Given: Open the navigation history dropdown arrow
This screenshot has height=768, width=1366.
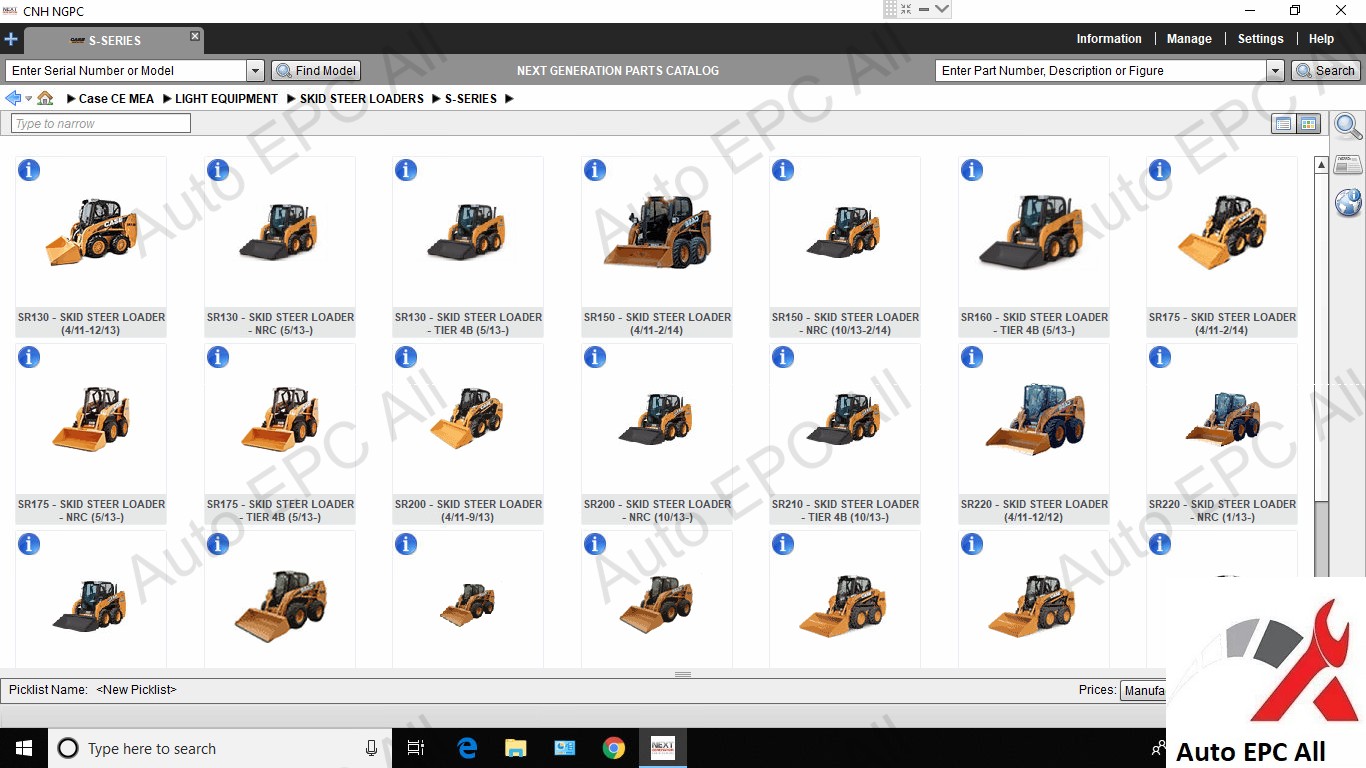Looking at the screenshot, I should click(x=29, y=99).
